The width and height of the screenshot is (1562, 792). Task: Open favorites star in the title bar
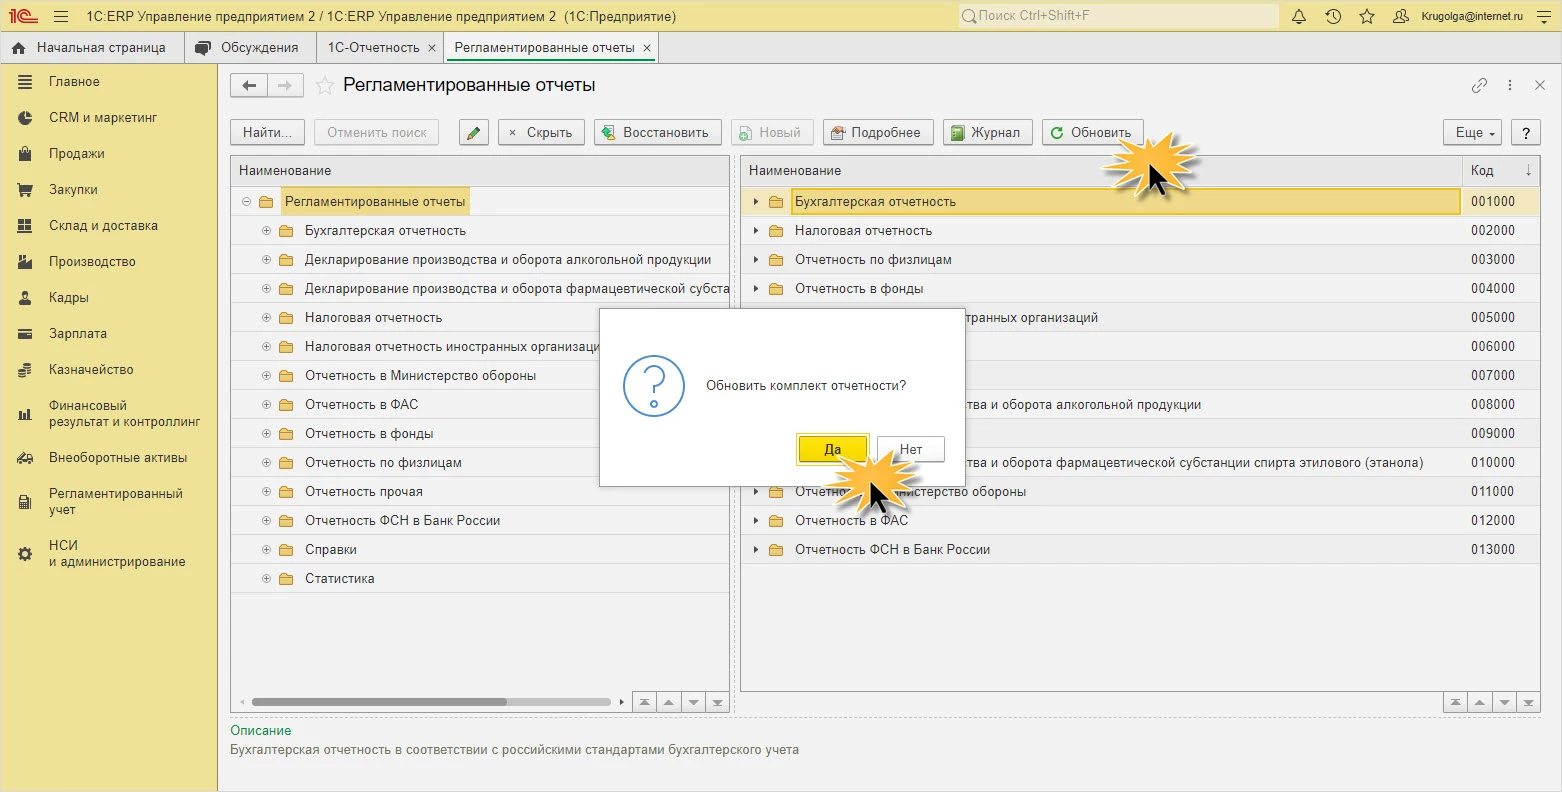pyautogui.click(x=1367, y=17)
